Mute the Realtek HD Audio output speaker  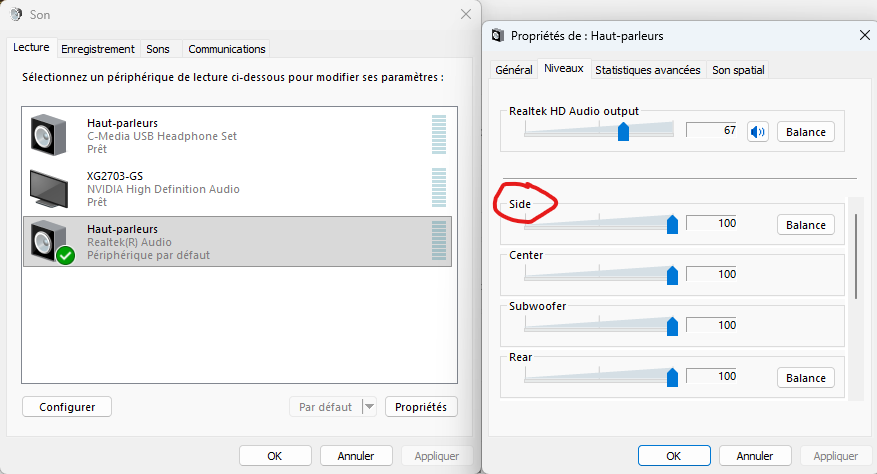[x=757, y=132]
